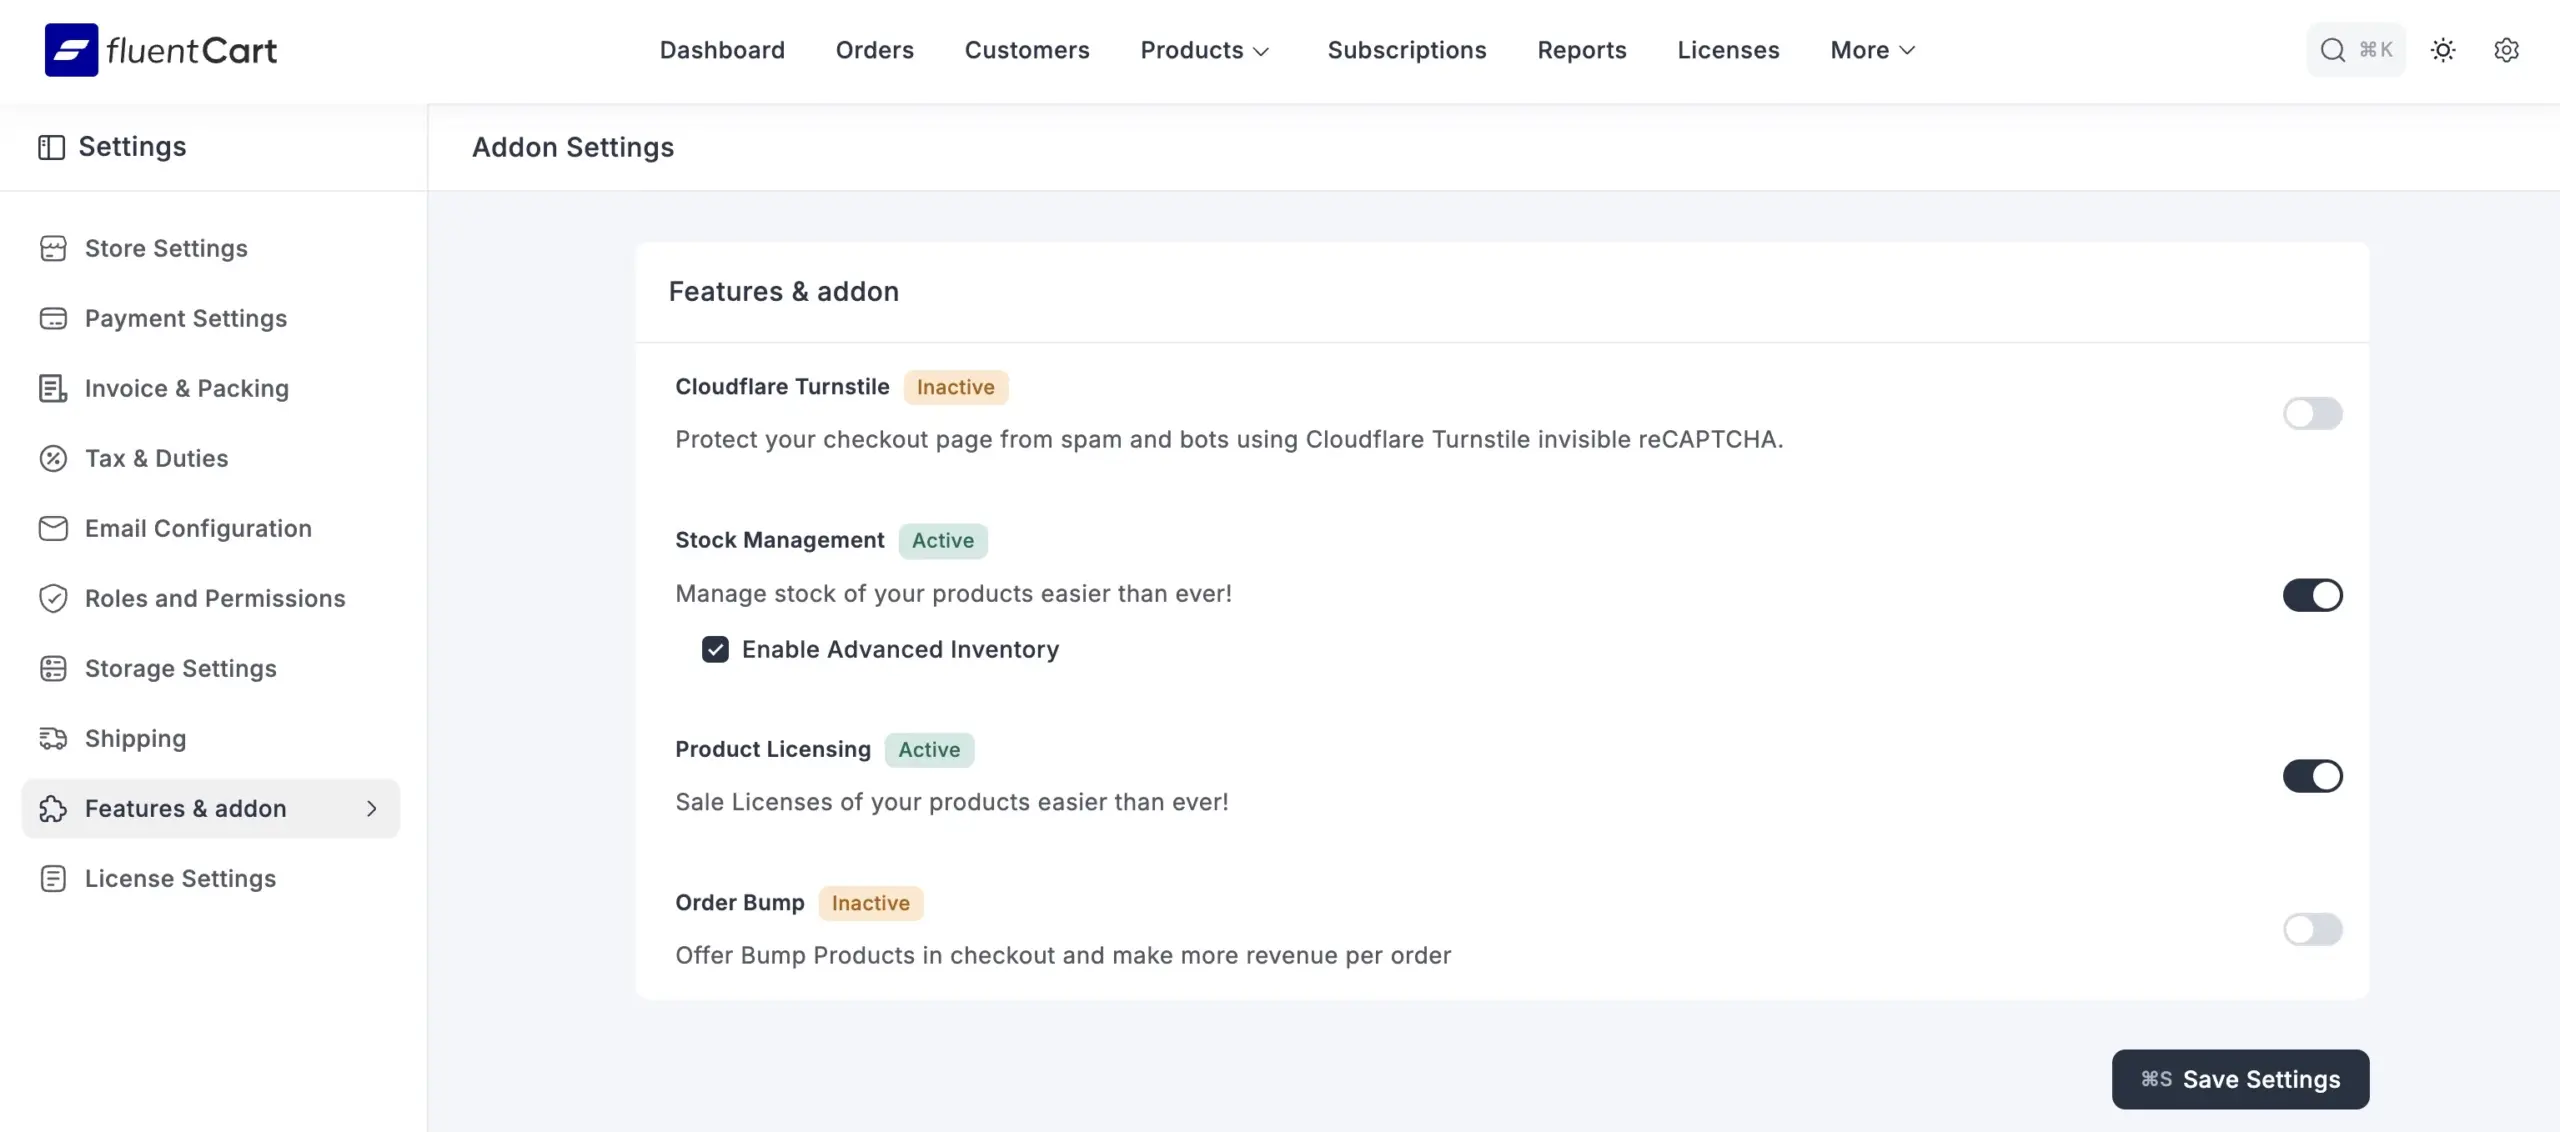
Task: Expand the More navigation menu
Action: click(x=1871, y=49)
